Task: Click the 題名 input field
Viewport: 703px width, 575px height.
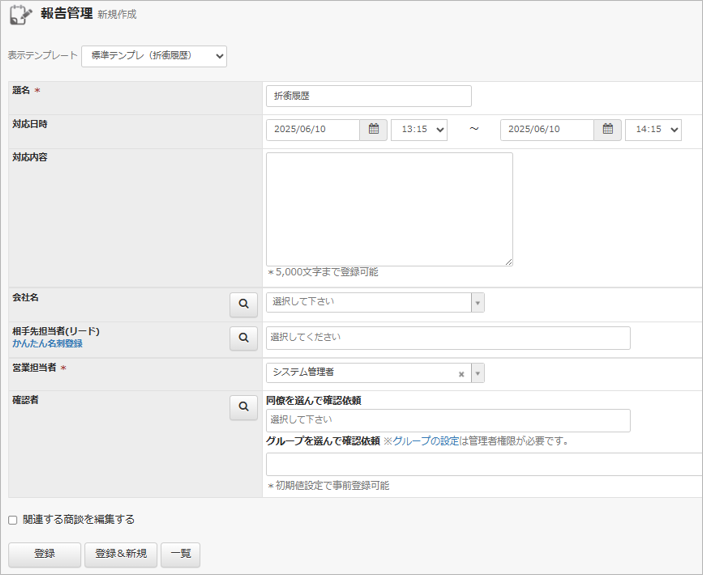Action: (368, 96)
